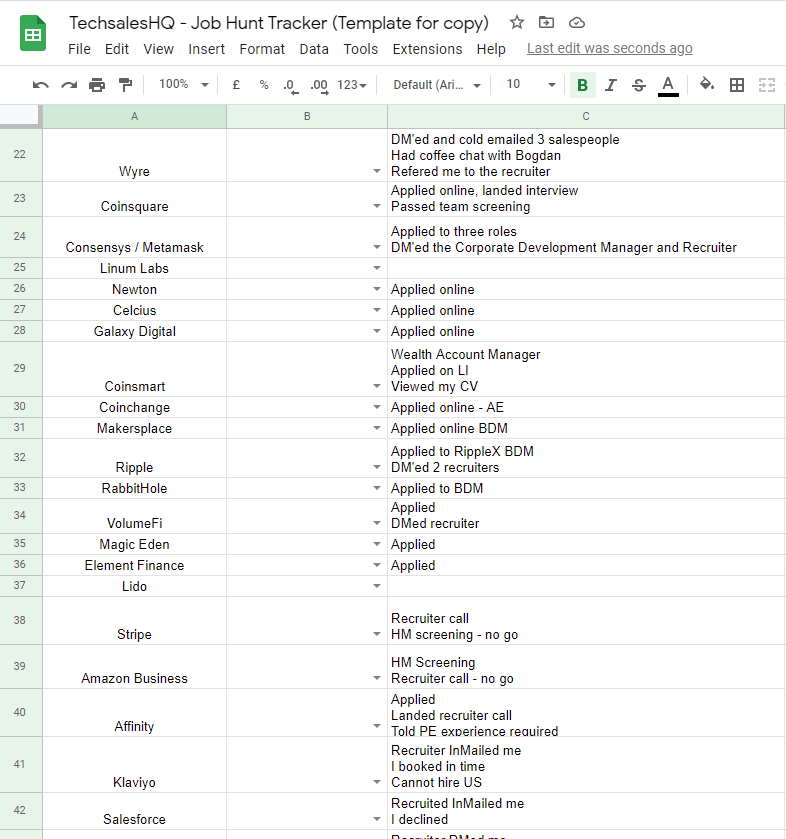The height and width of the screenshot is (839, 786).
Task: Open the Tools menu
Action: tap(361, 49)
